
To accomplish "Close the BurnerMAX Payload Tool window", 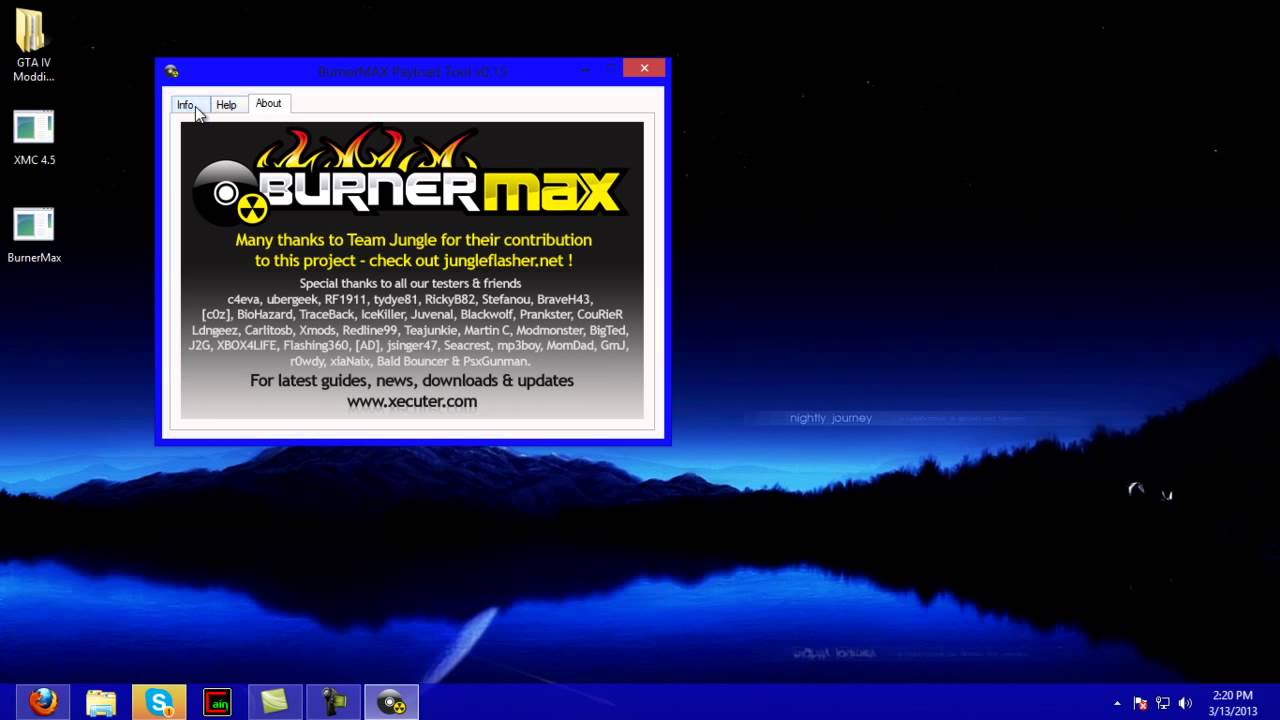I will click(x=644, y=68).
